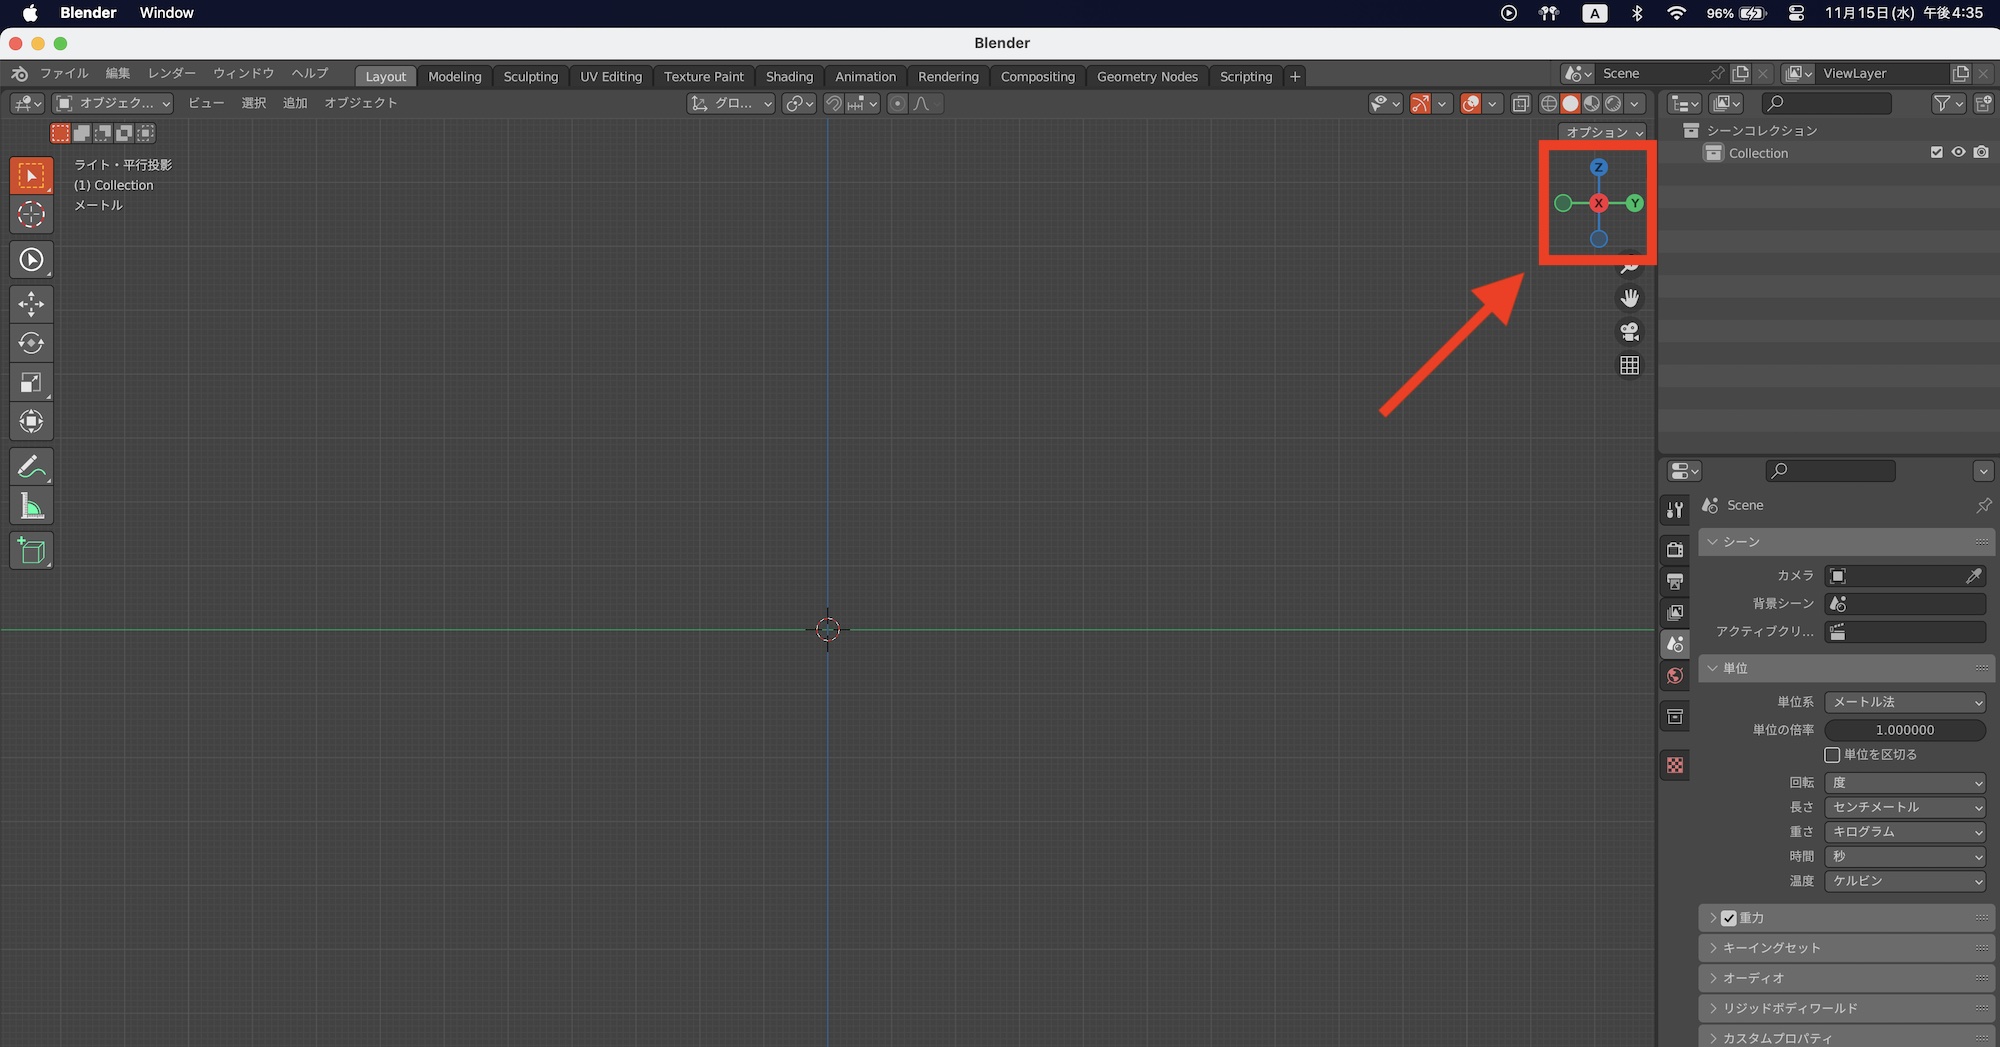Viewport: 2000px width, 1047px height.
Task: Click the camera view icon in the viewport
Action: point(1630,331)
